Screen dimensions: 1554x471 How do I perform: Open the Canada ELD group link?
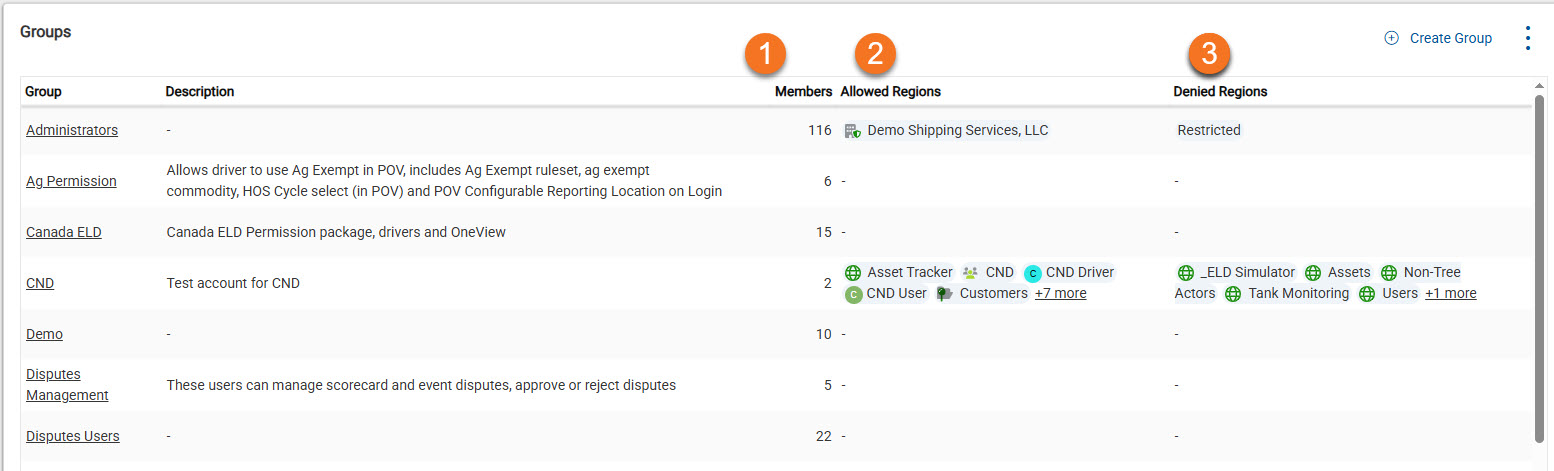tap(64, 232)
